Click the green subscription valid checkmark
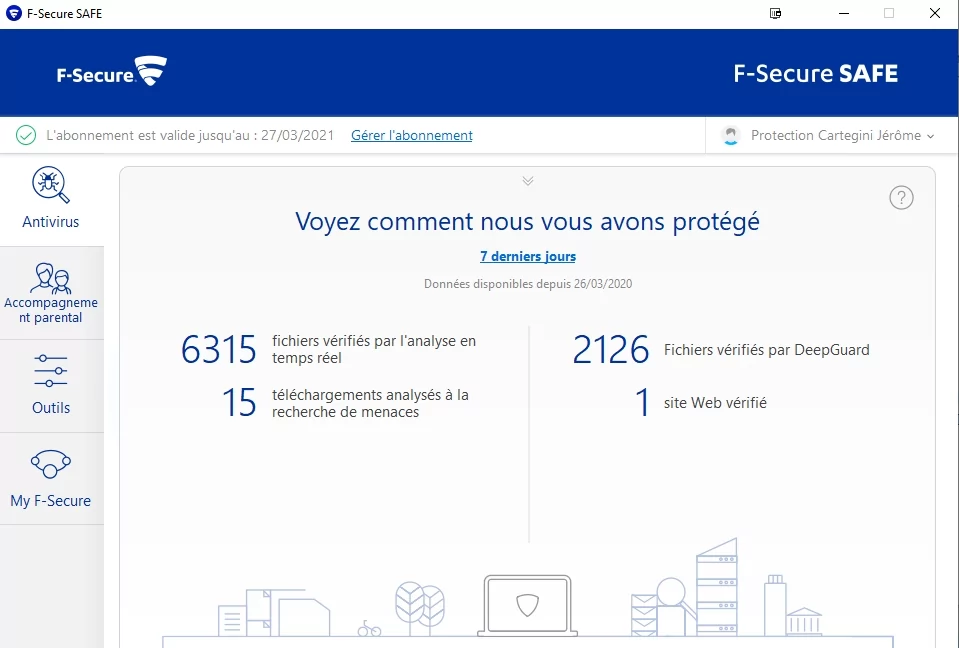 [x=26, y=135]
